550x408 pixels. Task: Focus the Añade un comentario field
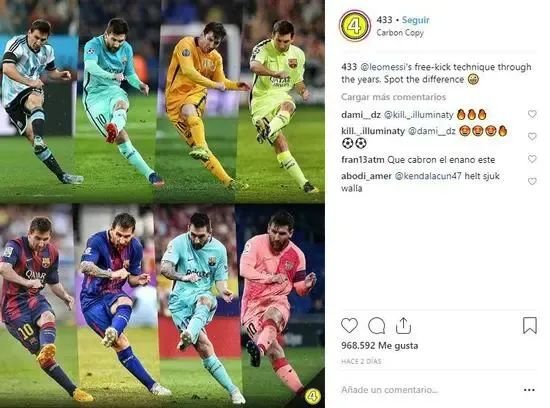430,390
